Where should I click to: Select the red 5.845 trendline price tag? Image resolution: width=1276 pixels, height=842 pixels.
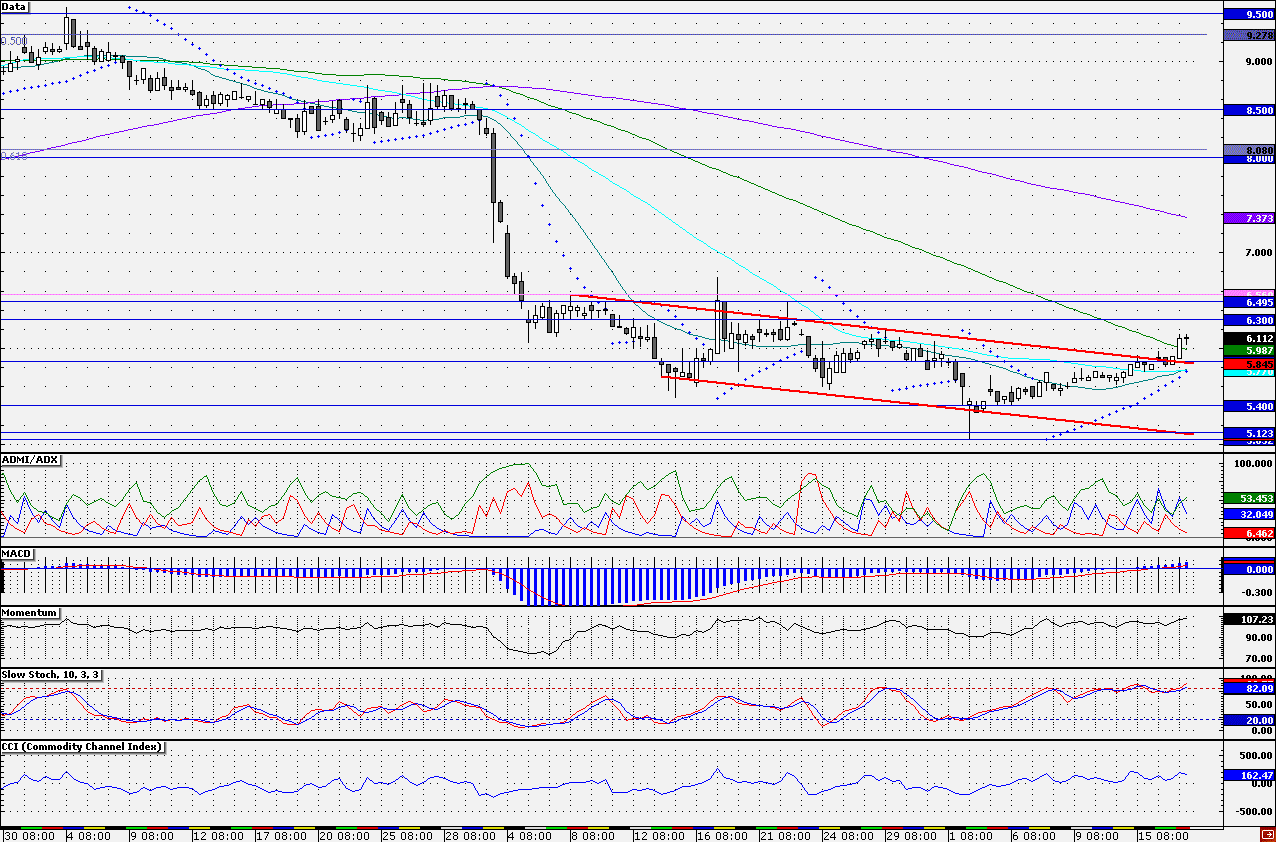(x=1249, y=366)
